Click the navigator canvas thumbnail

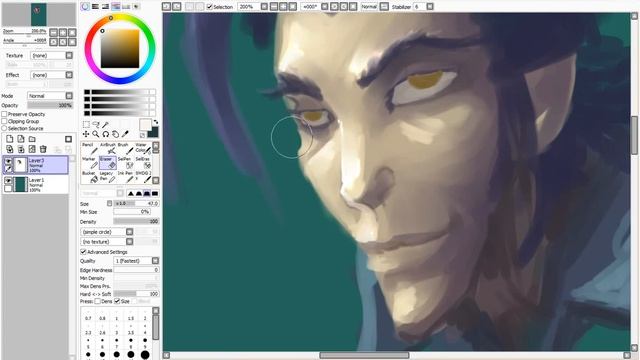point(39,14)
